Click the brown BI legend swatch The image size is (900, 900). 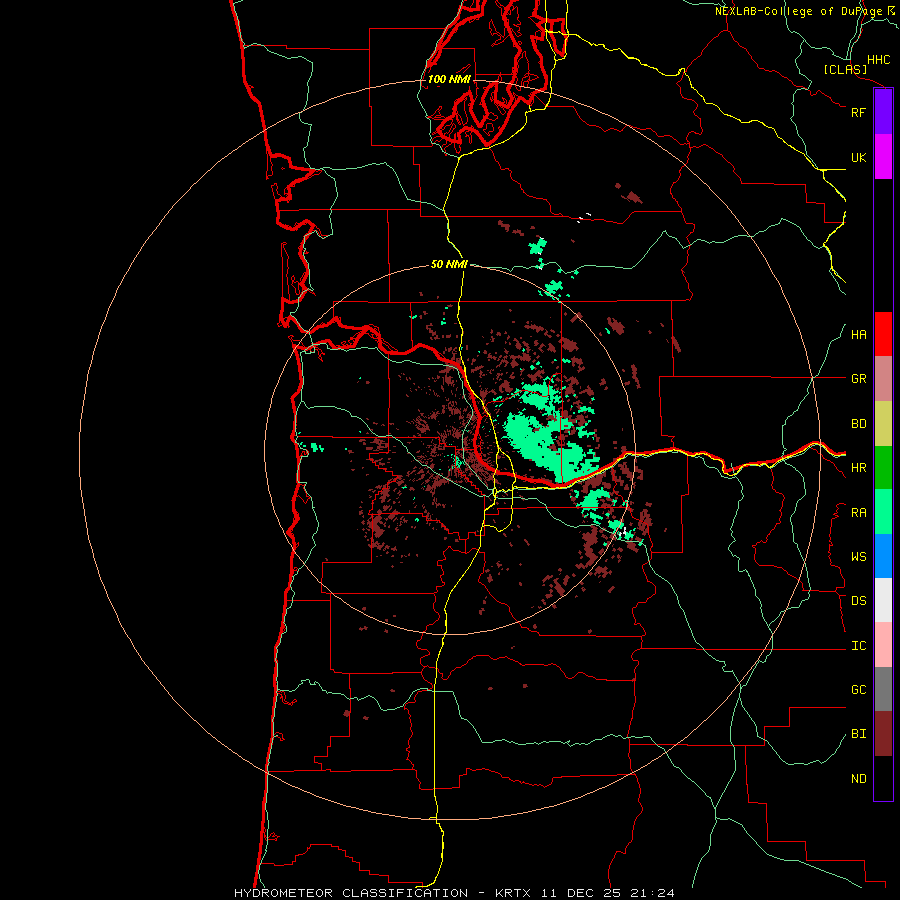pyautogui.click(x=883, y=734)
